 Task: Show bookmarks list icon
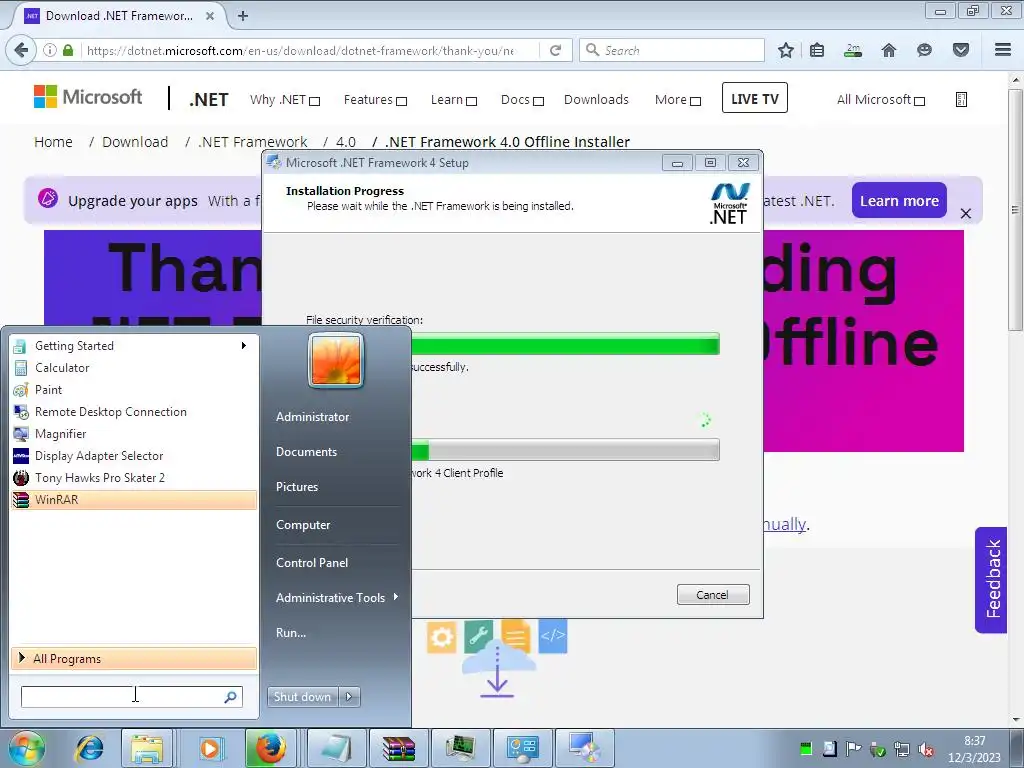click(817, 50)
